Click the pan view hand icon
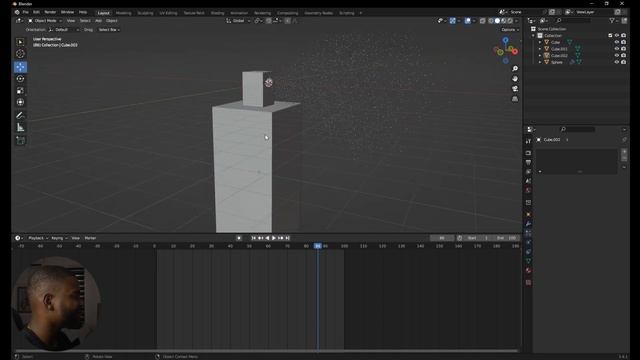This screenshot has width=640, height=360. tap(515, 79)
